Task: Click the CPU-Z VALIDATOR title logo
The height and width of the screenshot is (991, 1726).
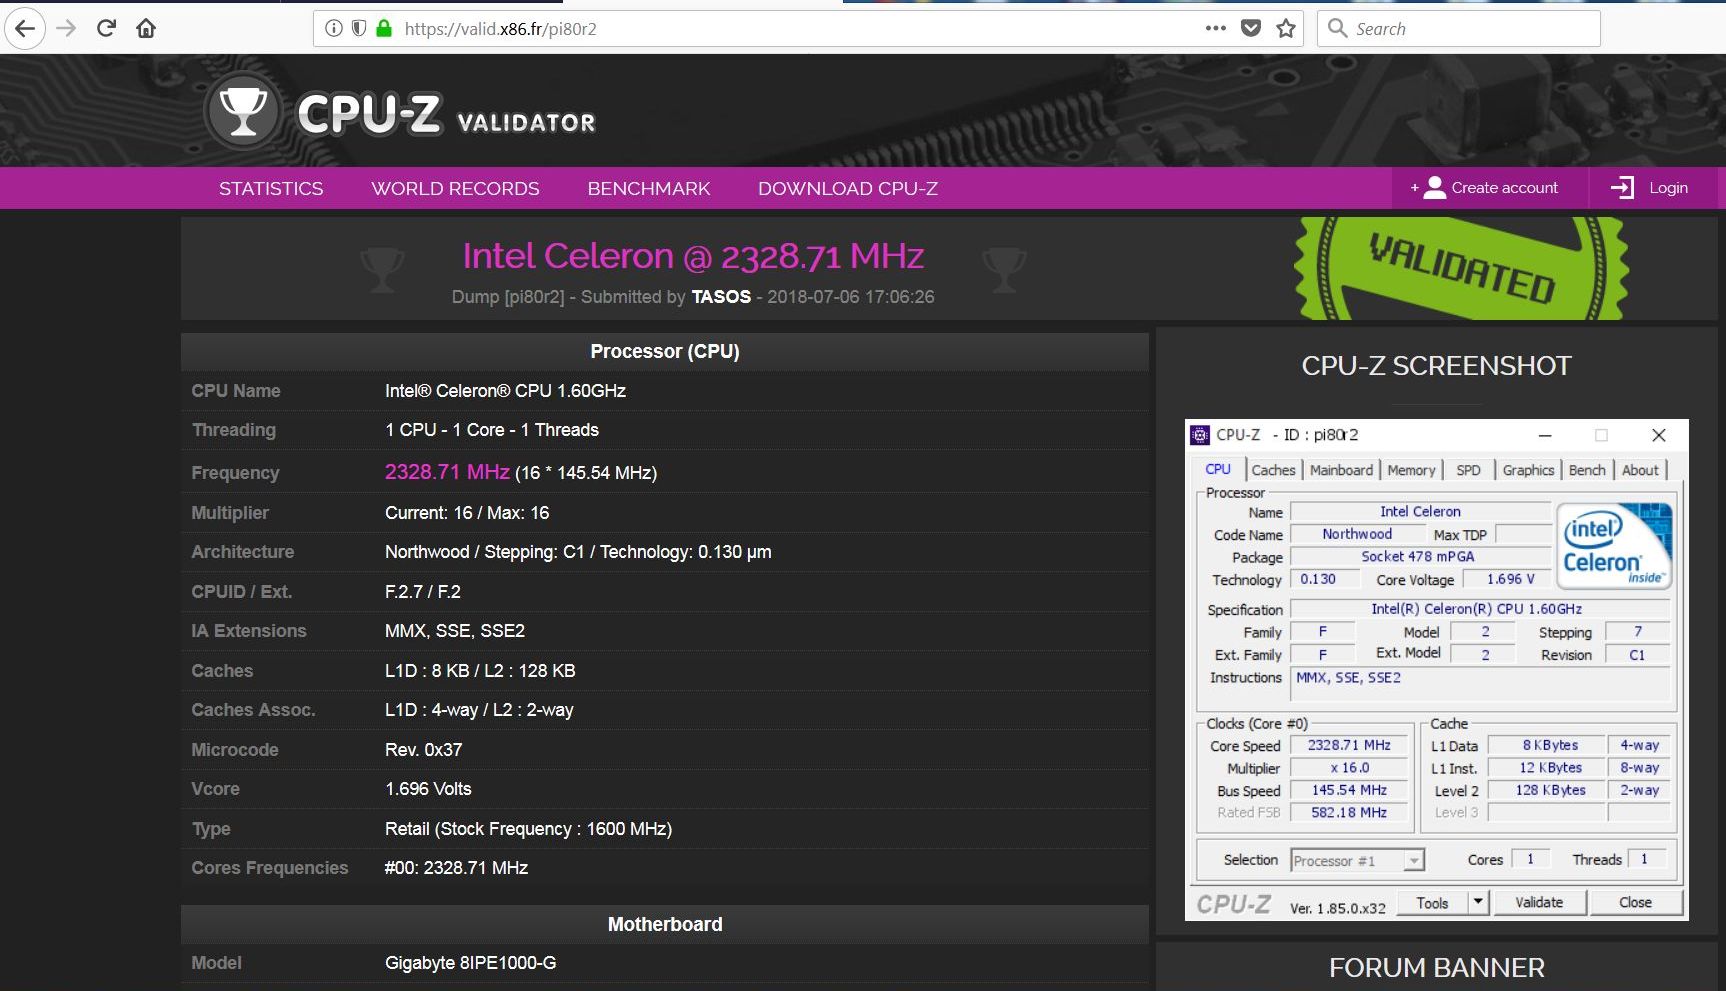Action: (x=446, y=113)
